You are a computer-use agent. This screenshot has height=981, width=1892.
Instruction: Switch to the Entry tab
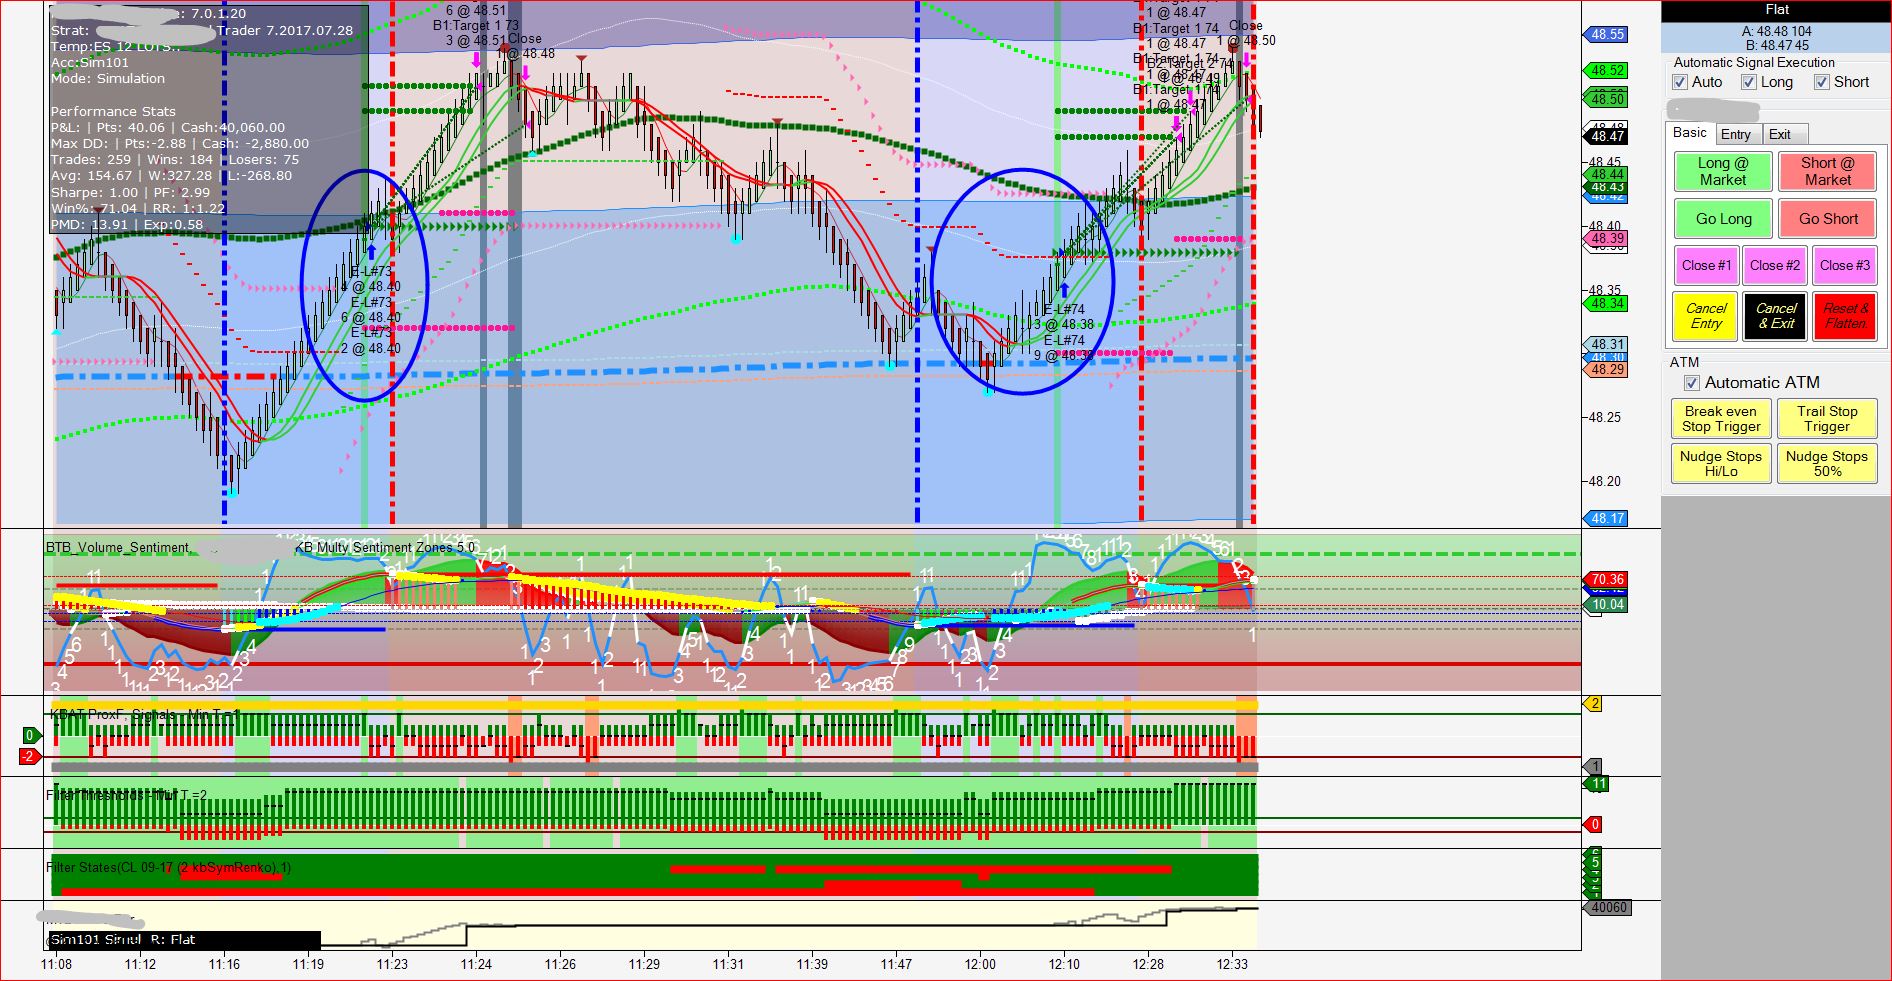click(x=1736, y=135)
